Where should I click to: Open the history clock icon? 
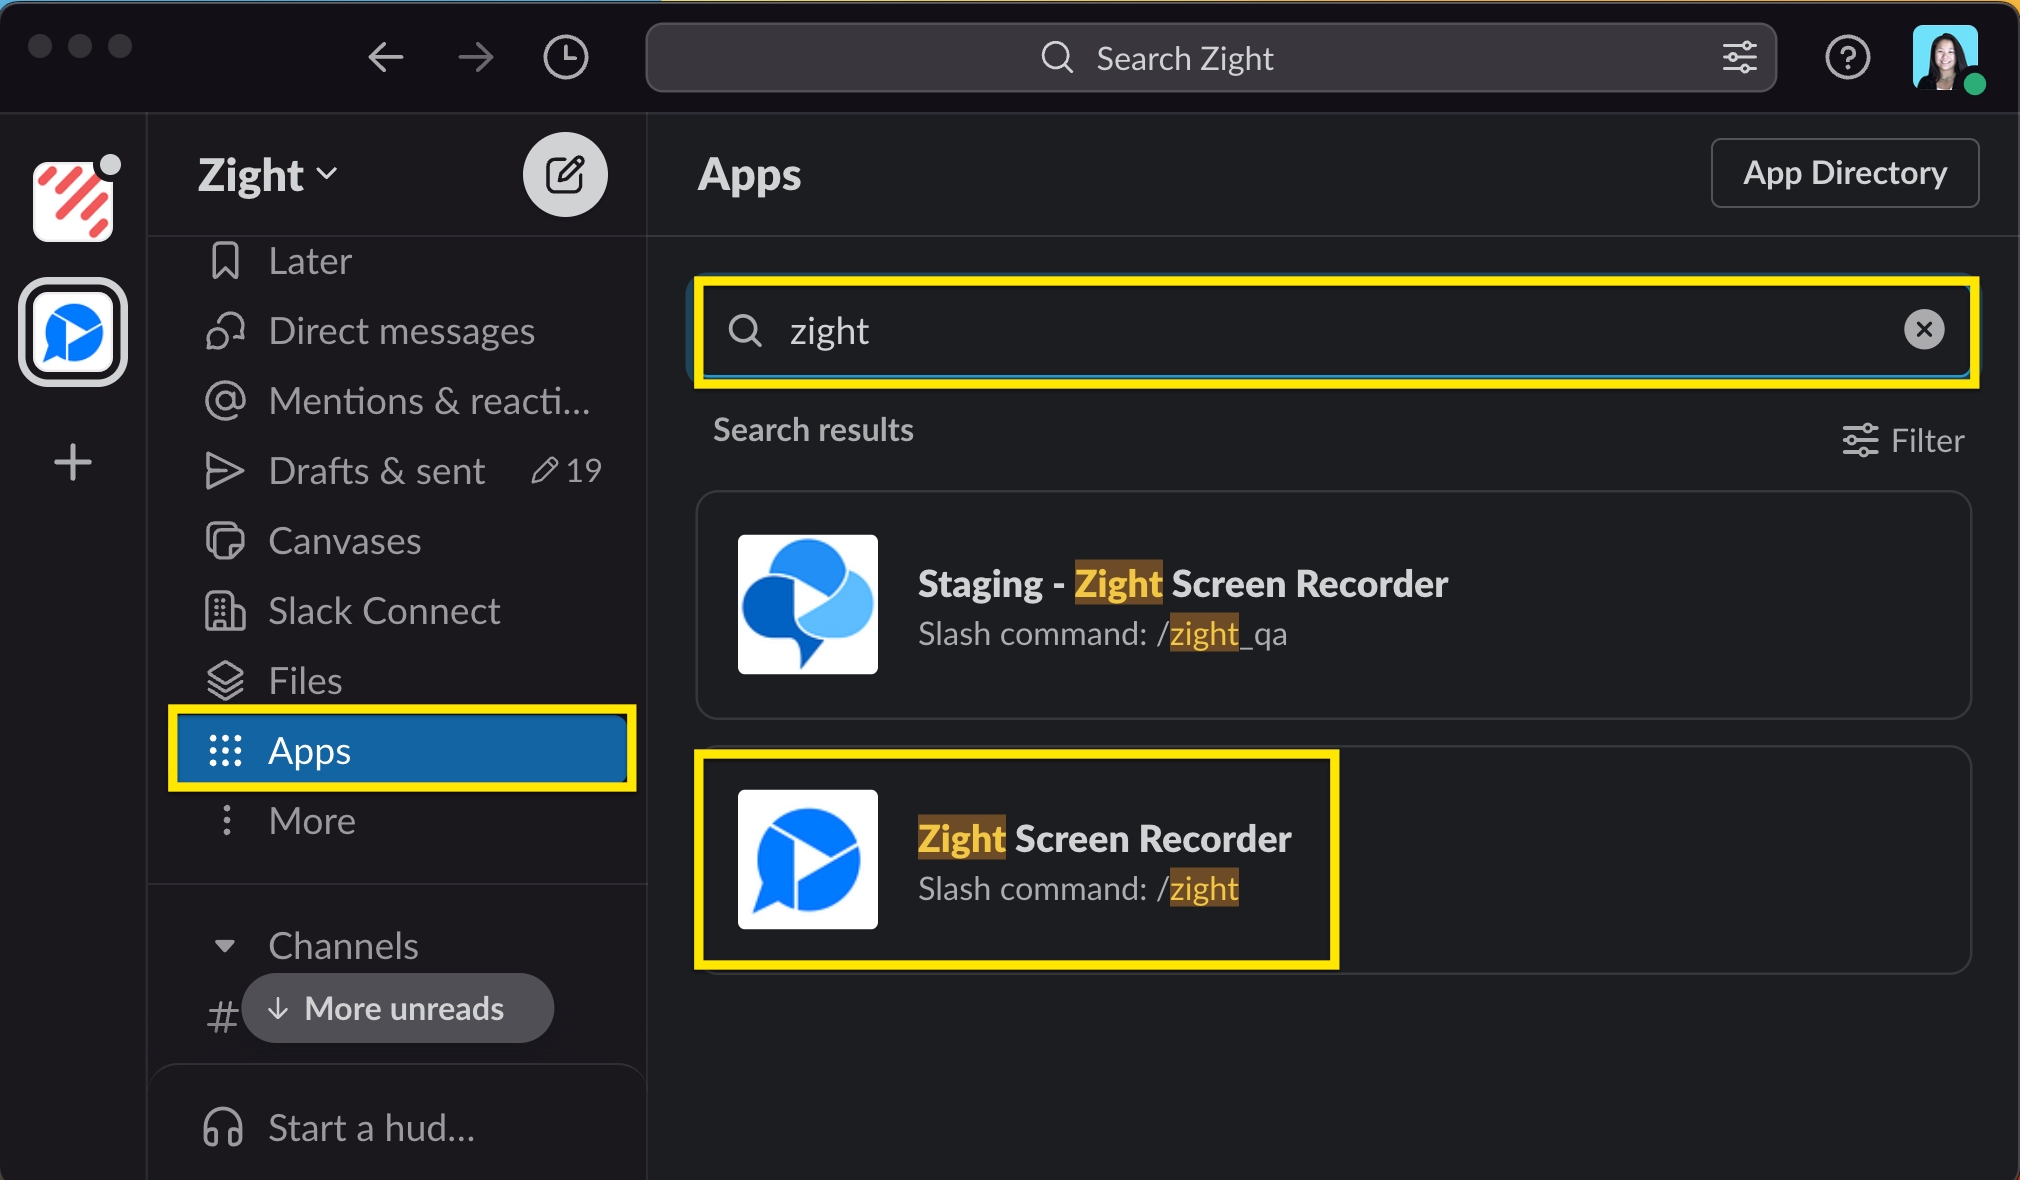tap(566, 57)
